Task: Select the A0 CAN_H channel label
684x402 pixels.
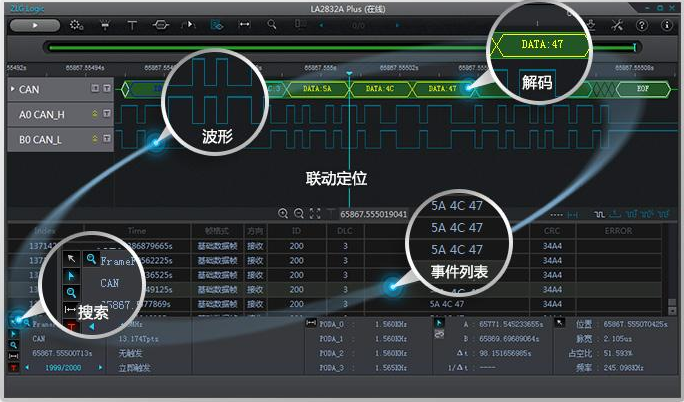Action: (41, 115)
